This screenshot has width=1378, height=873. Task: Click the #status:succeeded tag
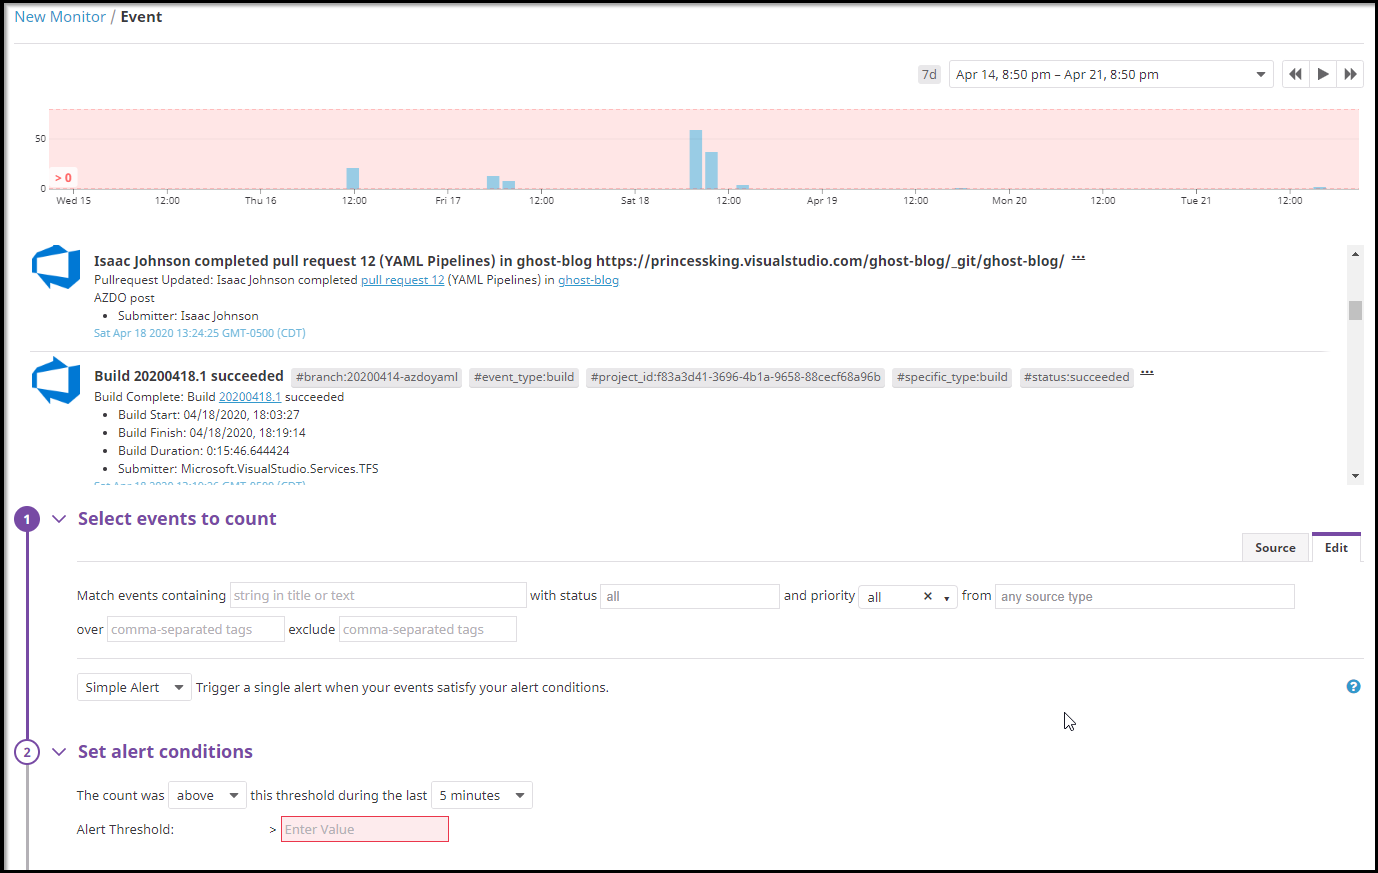(1076, 377)
